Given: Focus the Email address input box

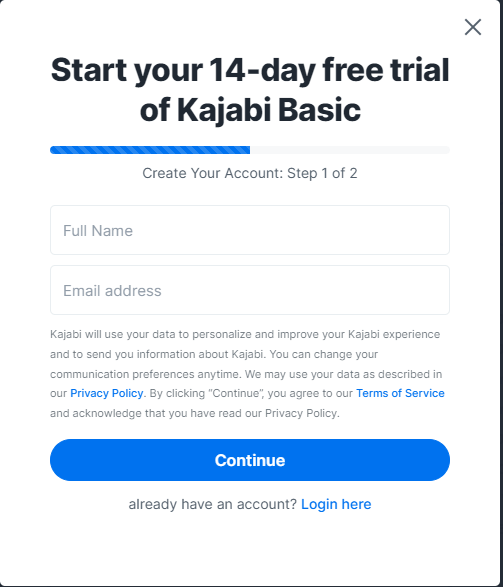Looking at the screenshot, I should coord(250,290).
